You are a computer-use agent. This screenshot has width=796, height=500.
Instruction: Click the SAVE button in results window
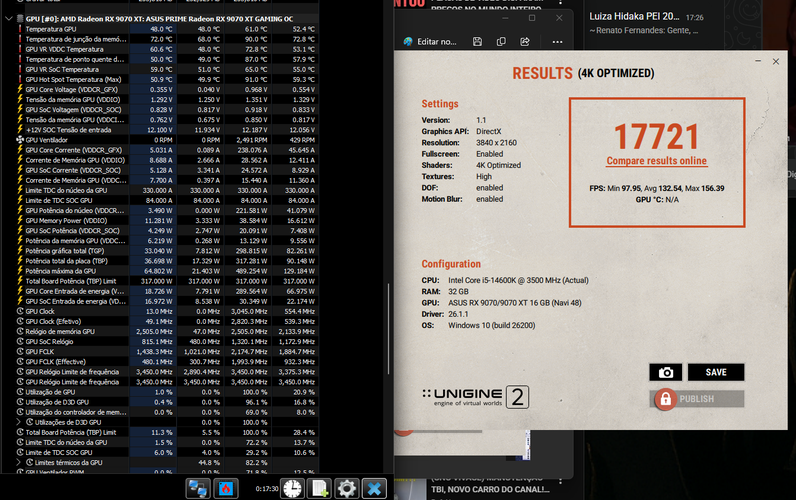pyautogui.click(x=716, y=372)
